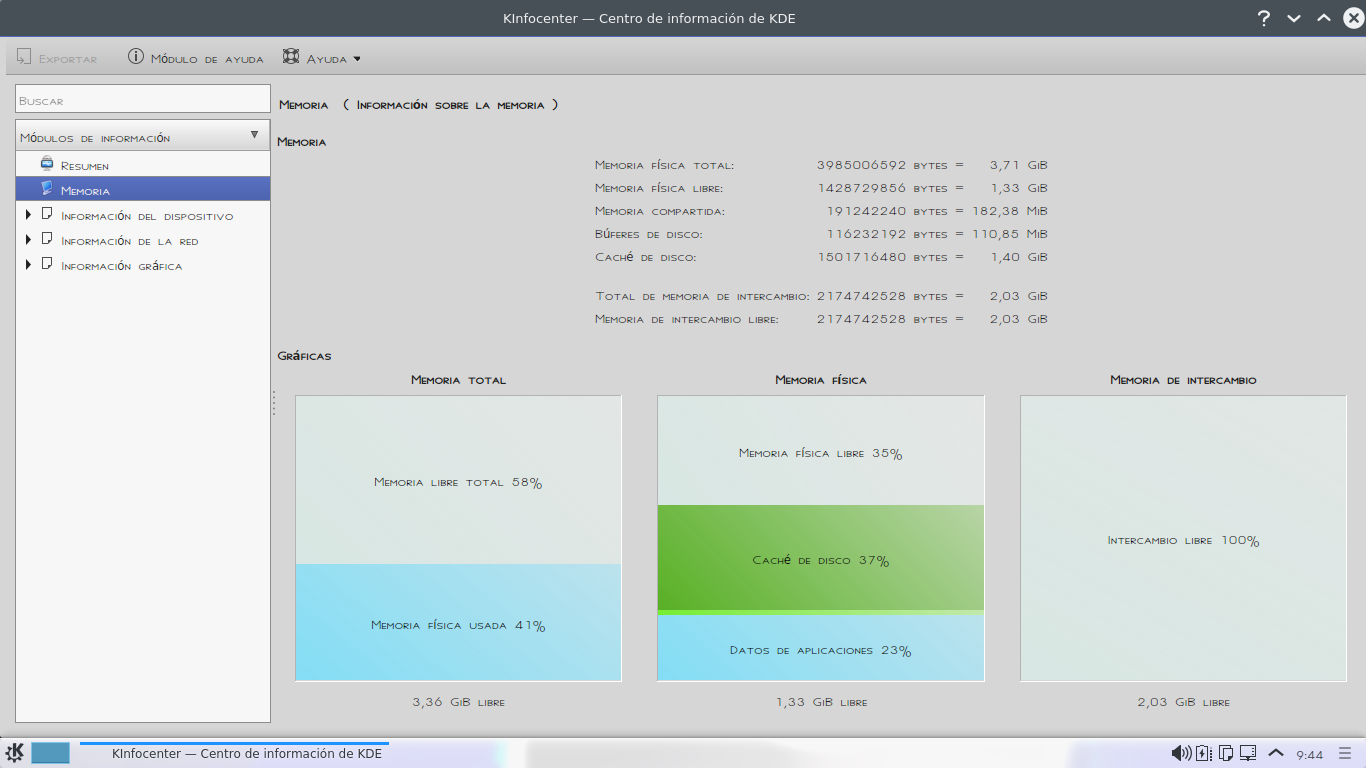Show hidden system tray icons arrow
The height and width of the screenshot is (768, 1366).
pos(1276,753)
